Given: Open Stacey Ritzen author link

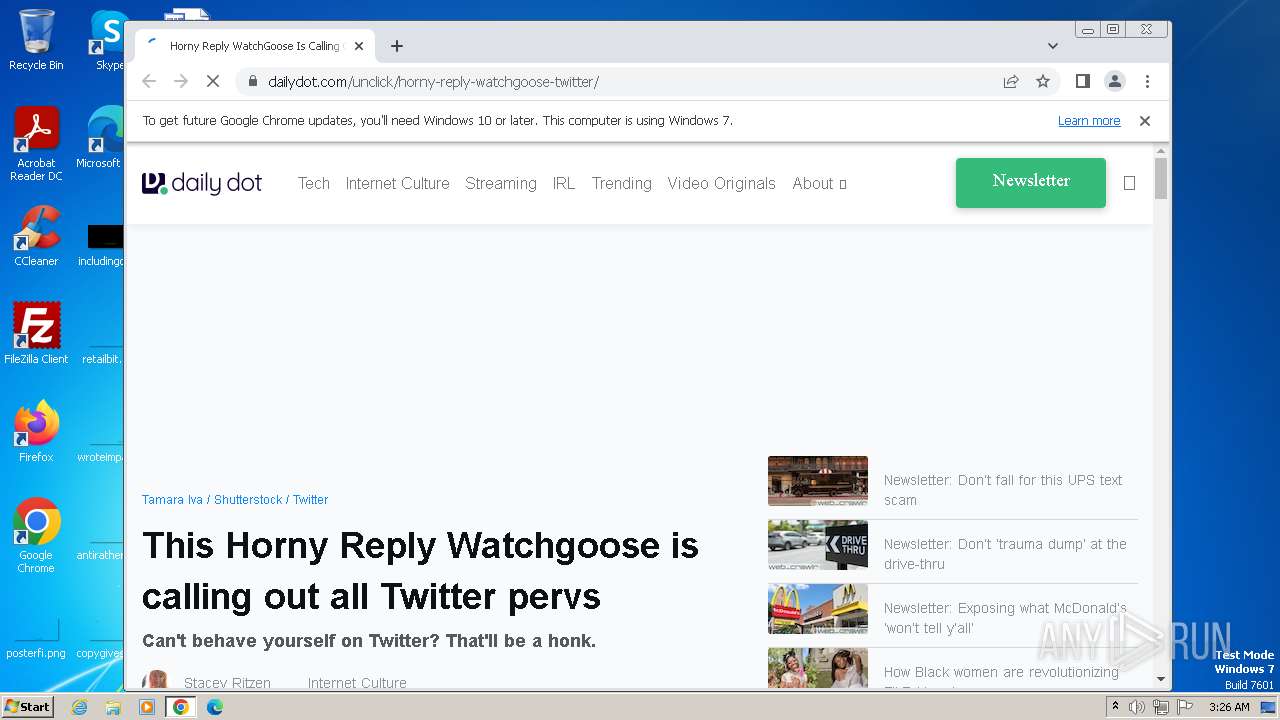Looking at the screenshot, I should (x=227, y=683).
